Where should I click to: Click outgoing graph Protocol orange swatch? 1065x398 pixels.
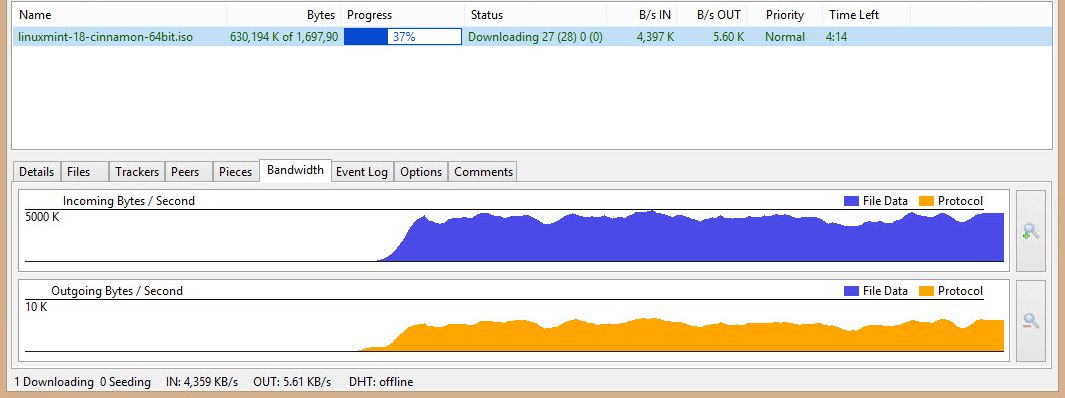(926, 291)
